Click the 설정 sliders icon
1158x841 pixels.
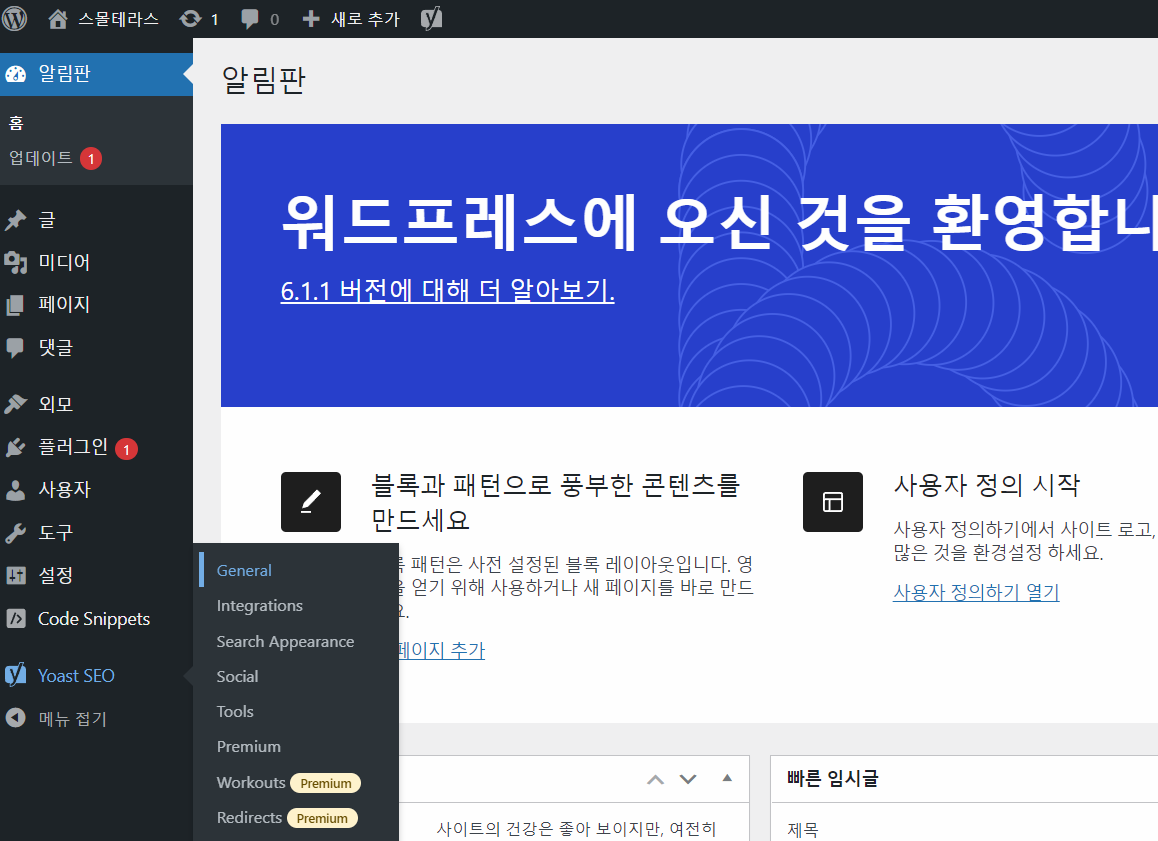point(16,575)
